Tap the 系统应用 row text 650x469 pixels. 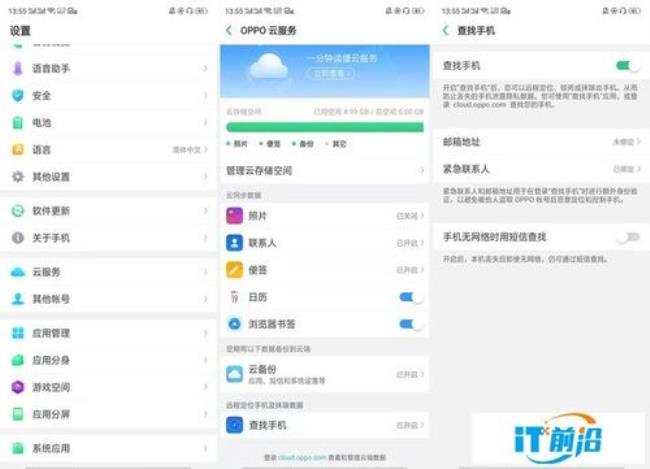[x=51, y=448]
